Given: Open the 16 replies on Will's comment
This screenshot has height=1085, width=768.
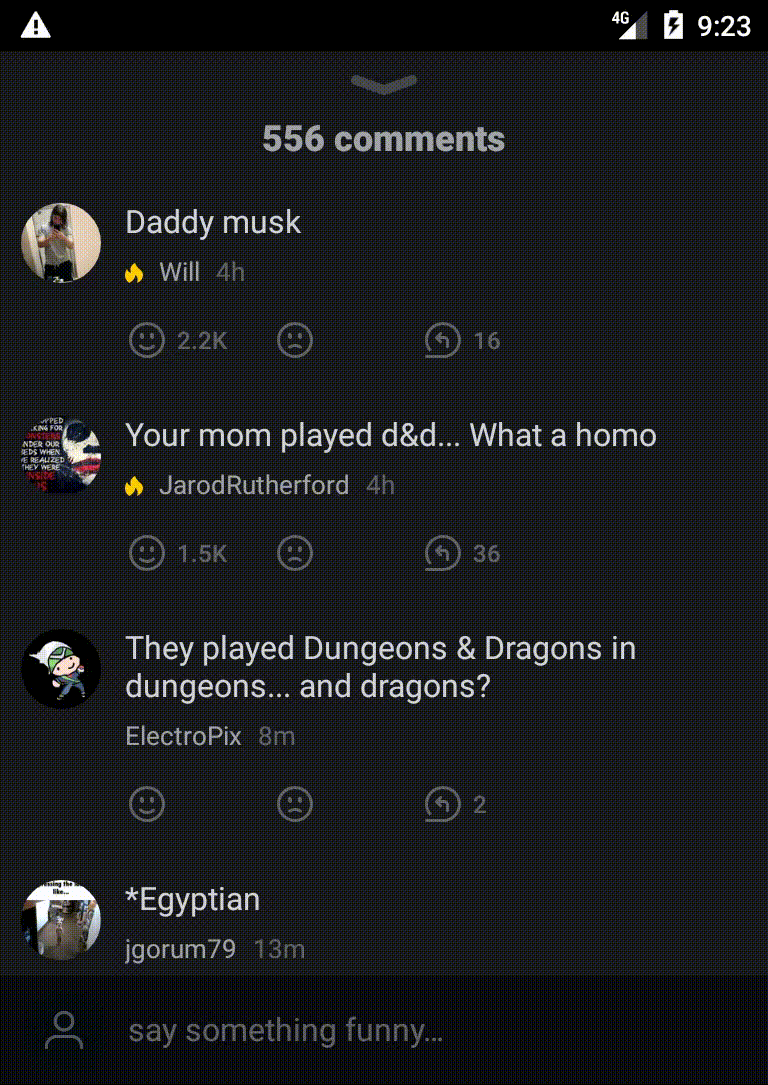Looking at the screenshot, I should pos(462,340).
